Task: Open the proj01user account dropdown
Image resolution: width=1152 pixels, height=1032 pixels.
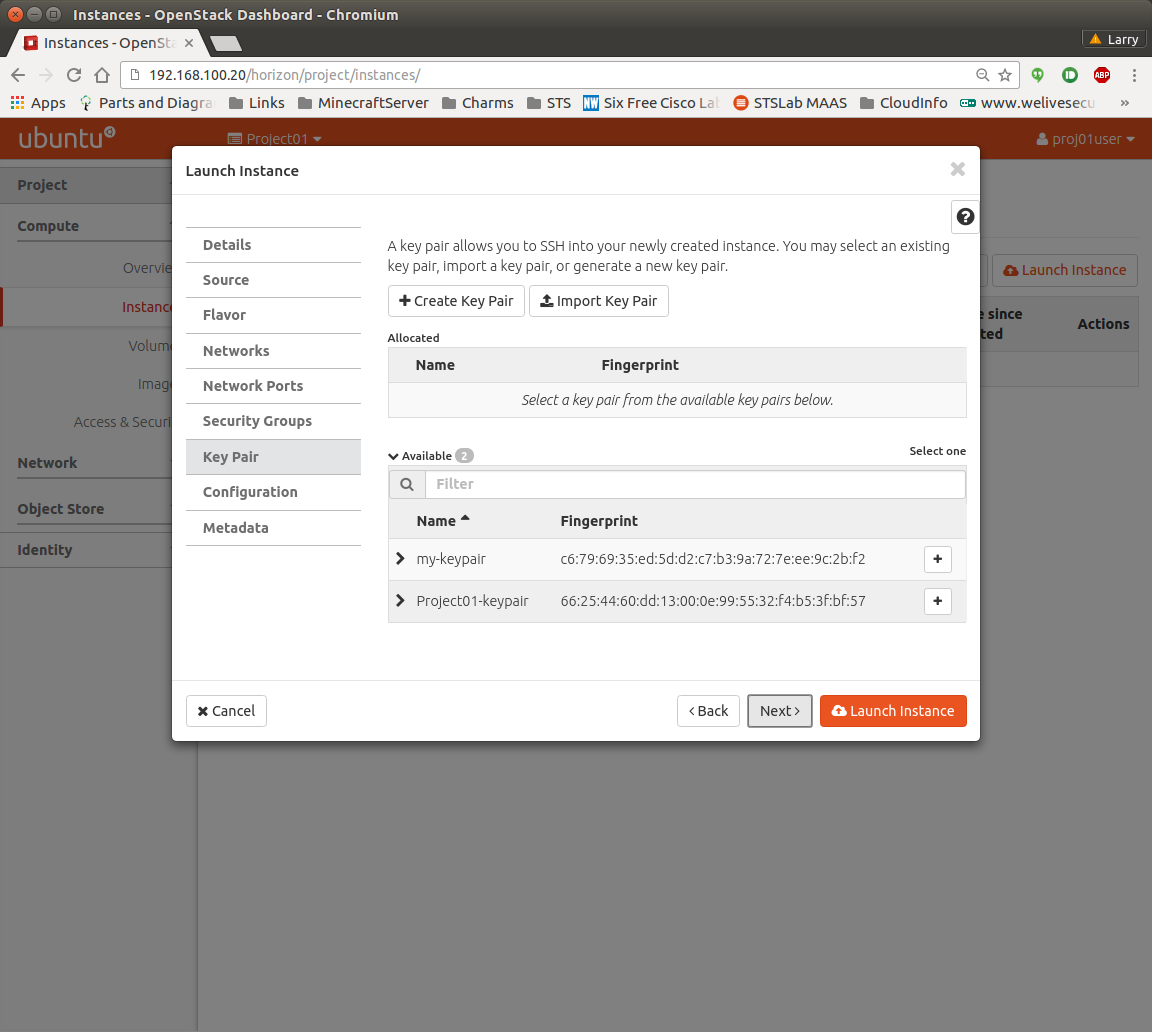Action: (1086, 139)
